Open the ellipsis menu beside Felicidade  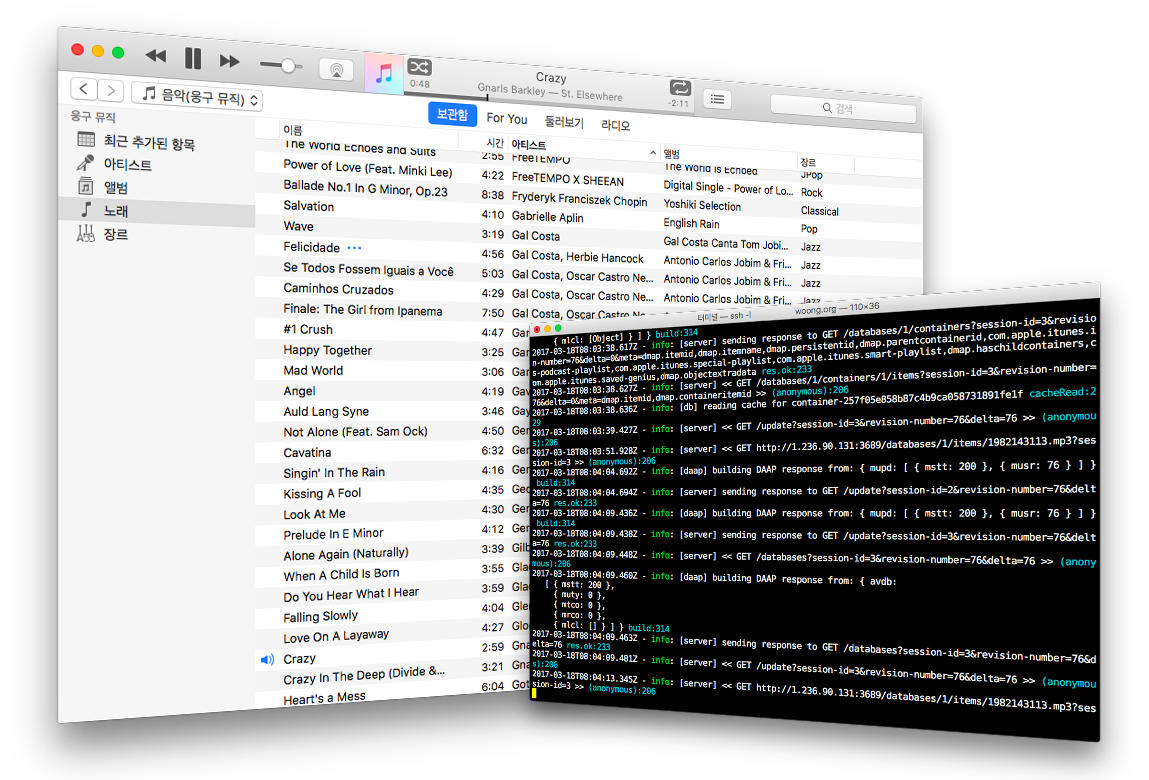click(x=355, y=248)
